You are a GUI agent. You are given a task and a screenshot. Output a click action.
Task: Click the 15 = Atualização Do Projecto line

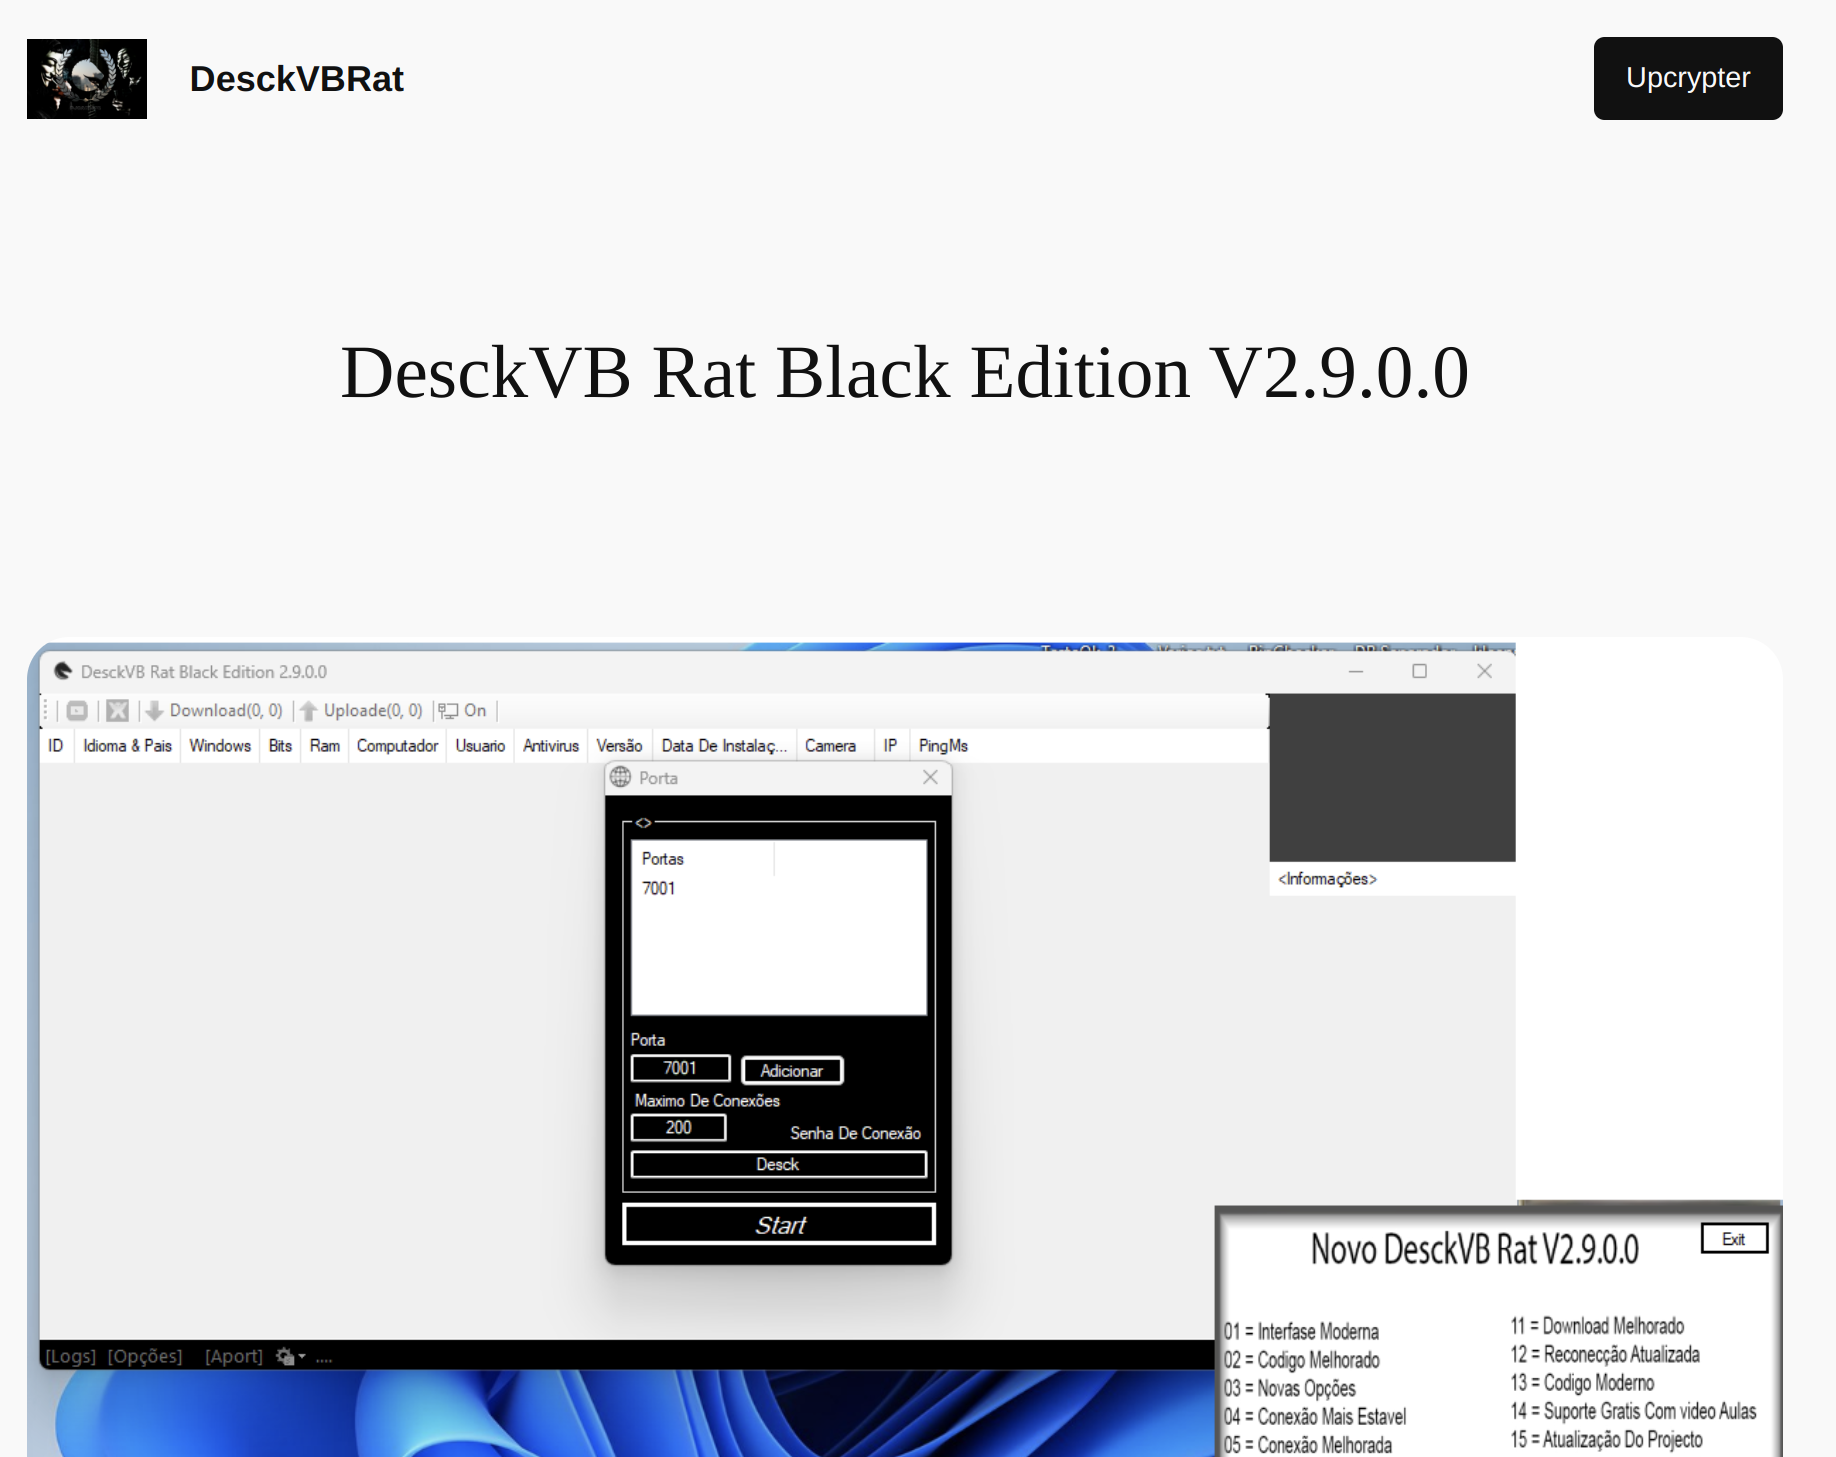[x=1606, y=1440]
